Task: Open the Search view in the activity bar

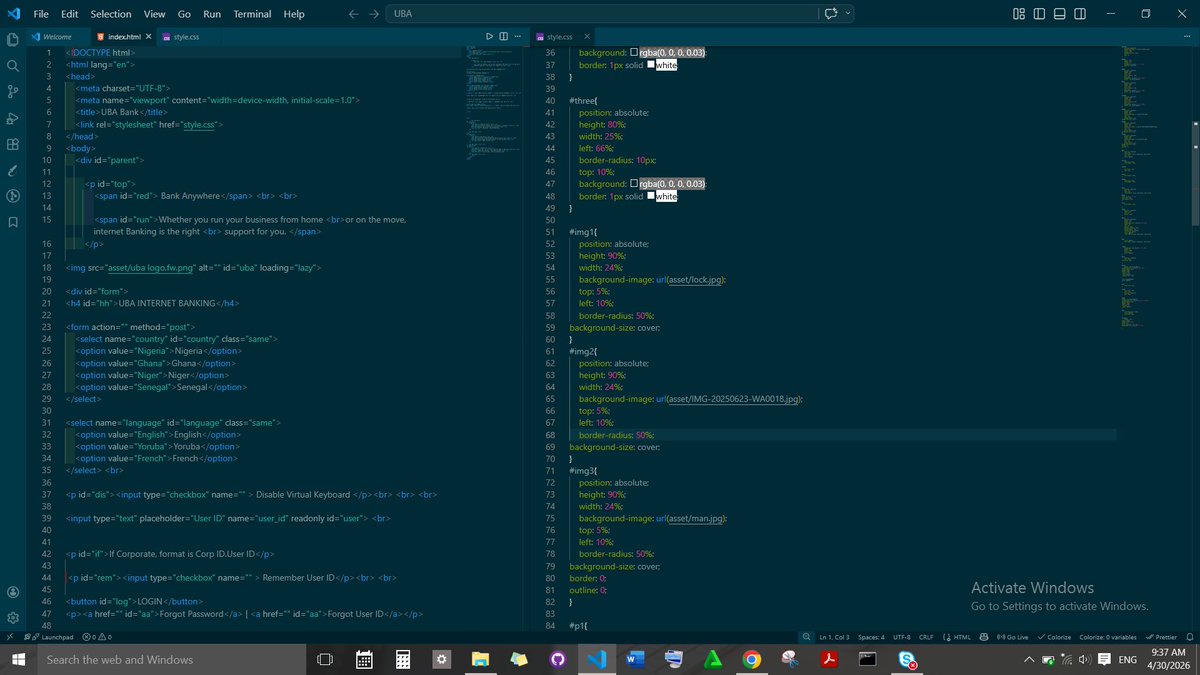Action: [13, 65]
